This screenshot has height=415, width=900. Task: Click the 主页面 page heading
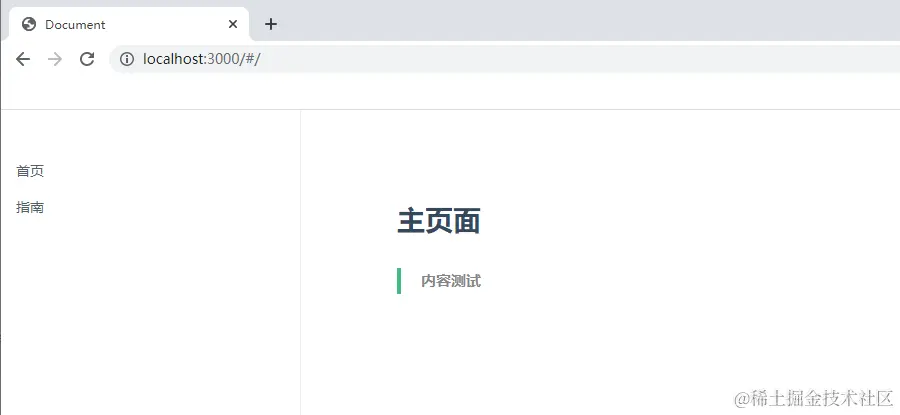click(x=439, y=222)
